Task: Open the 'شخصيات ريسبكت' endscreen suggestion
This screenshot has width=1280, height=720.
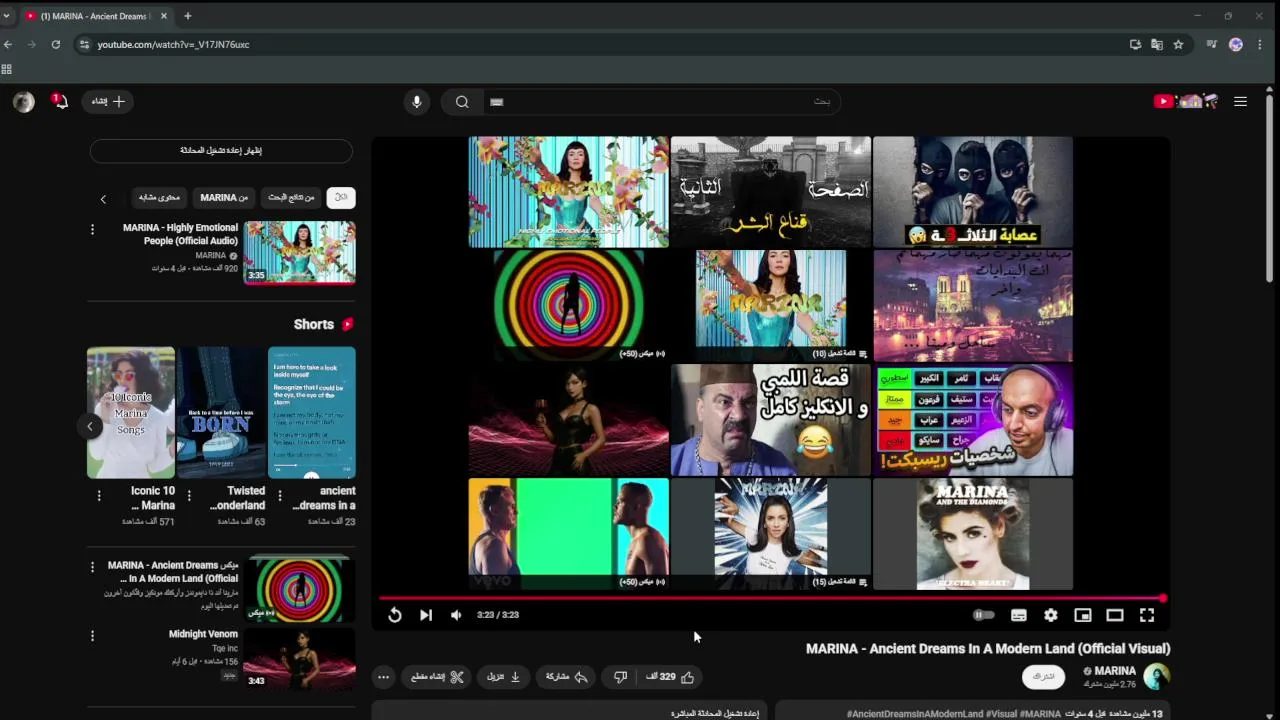Action: point(973,420)
